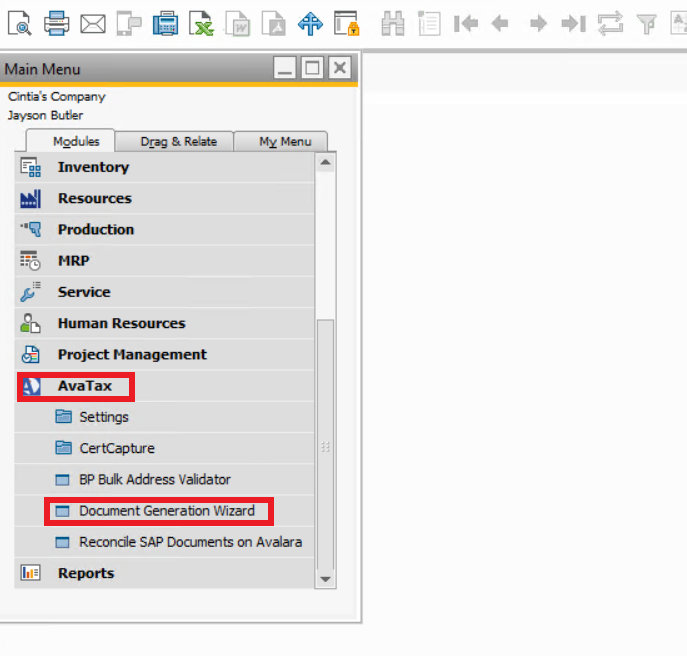Open the Resources module

click(x=165, y=199)
